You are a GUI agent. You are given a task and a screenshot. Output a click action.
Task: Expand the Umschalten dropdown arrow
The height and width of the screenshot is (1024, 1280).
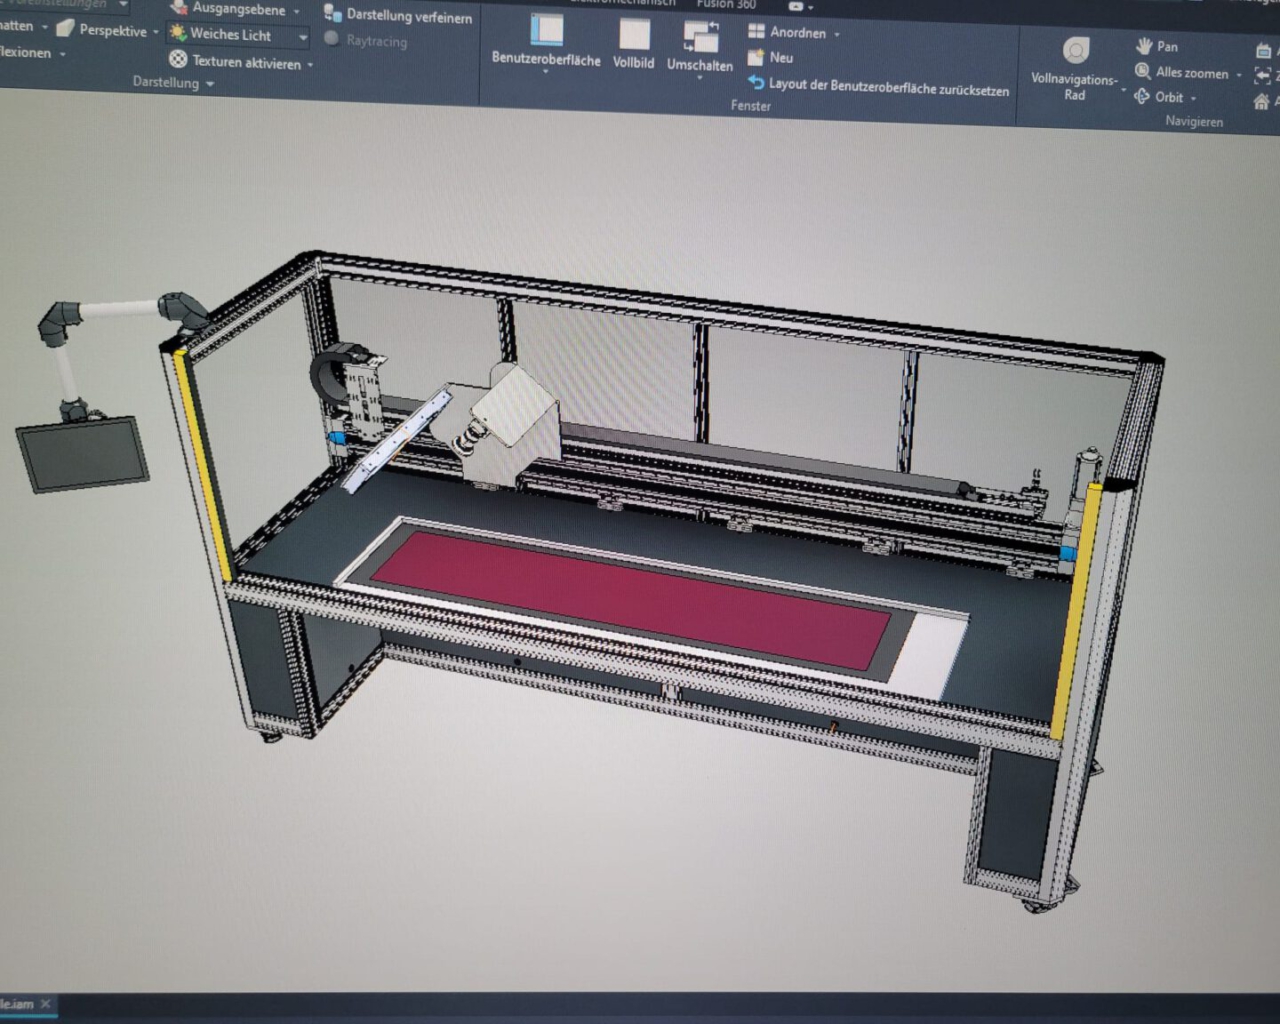tap(700, 77)
